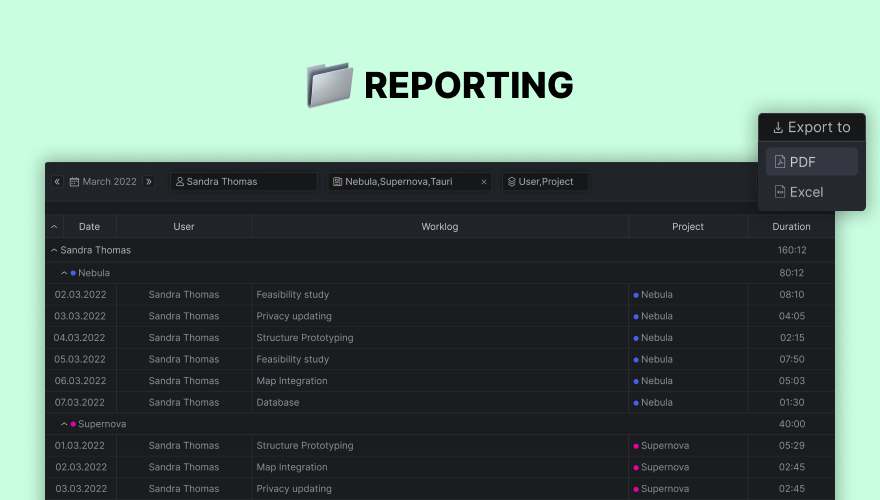Click the user icon in Sandra Thomas filter

(x=180, y=182)
